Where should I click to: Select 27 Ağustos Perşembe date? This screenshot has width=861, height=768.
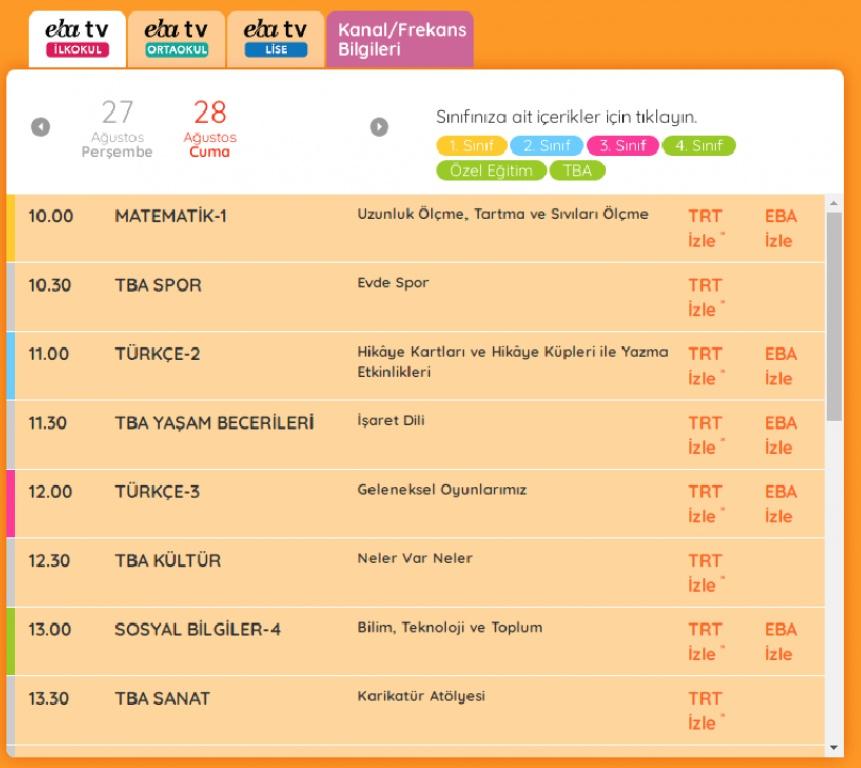(117, 128)
